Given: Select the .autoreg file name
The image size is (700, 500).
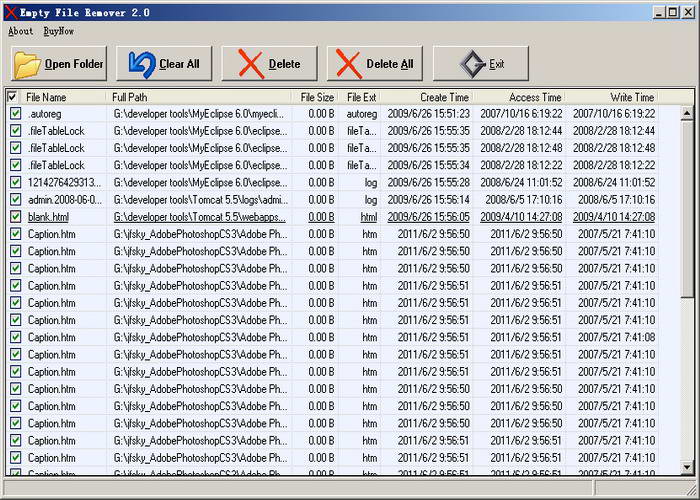Looking at the screenshot, I should (45, 114).
